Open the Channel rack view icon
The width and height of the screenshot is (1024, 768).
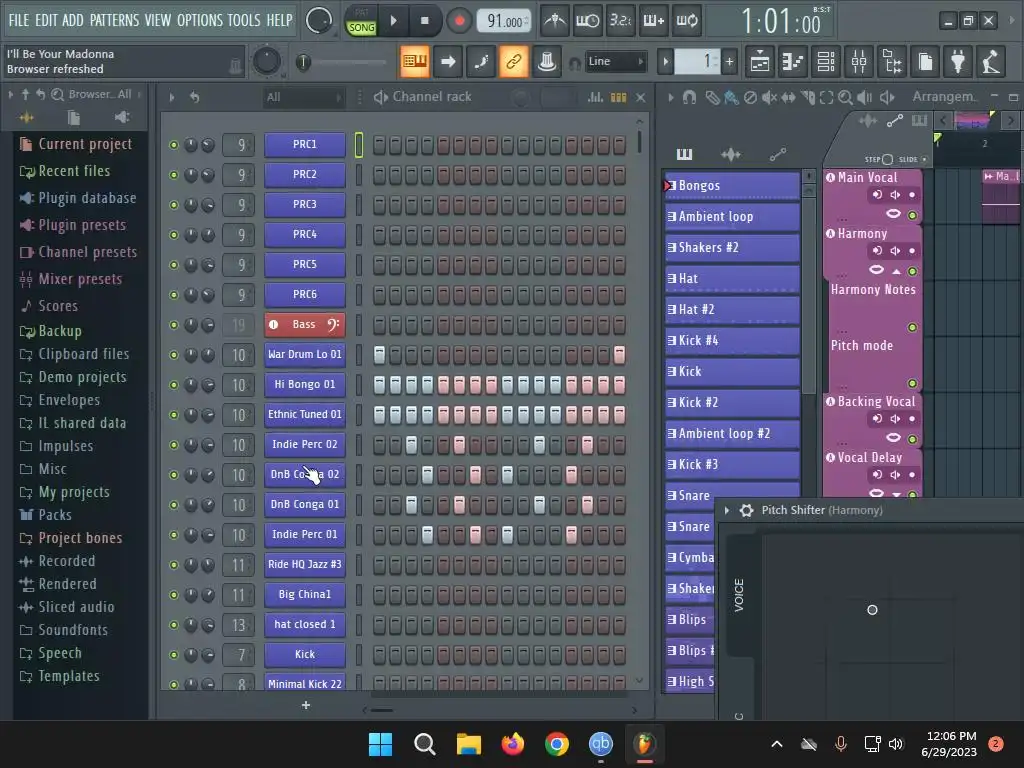tap(826, 62)
